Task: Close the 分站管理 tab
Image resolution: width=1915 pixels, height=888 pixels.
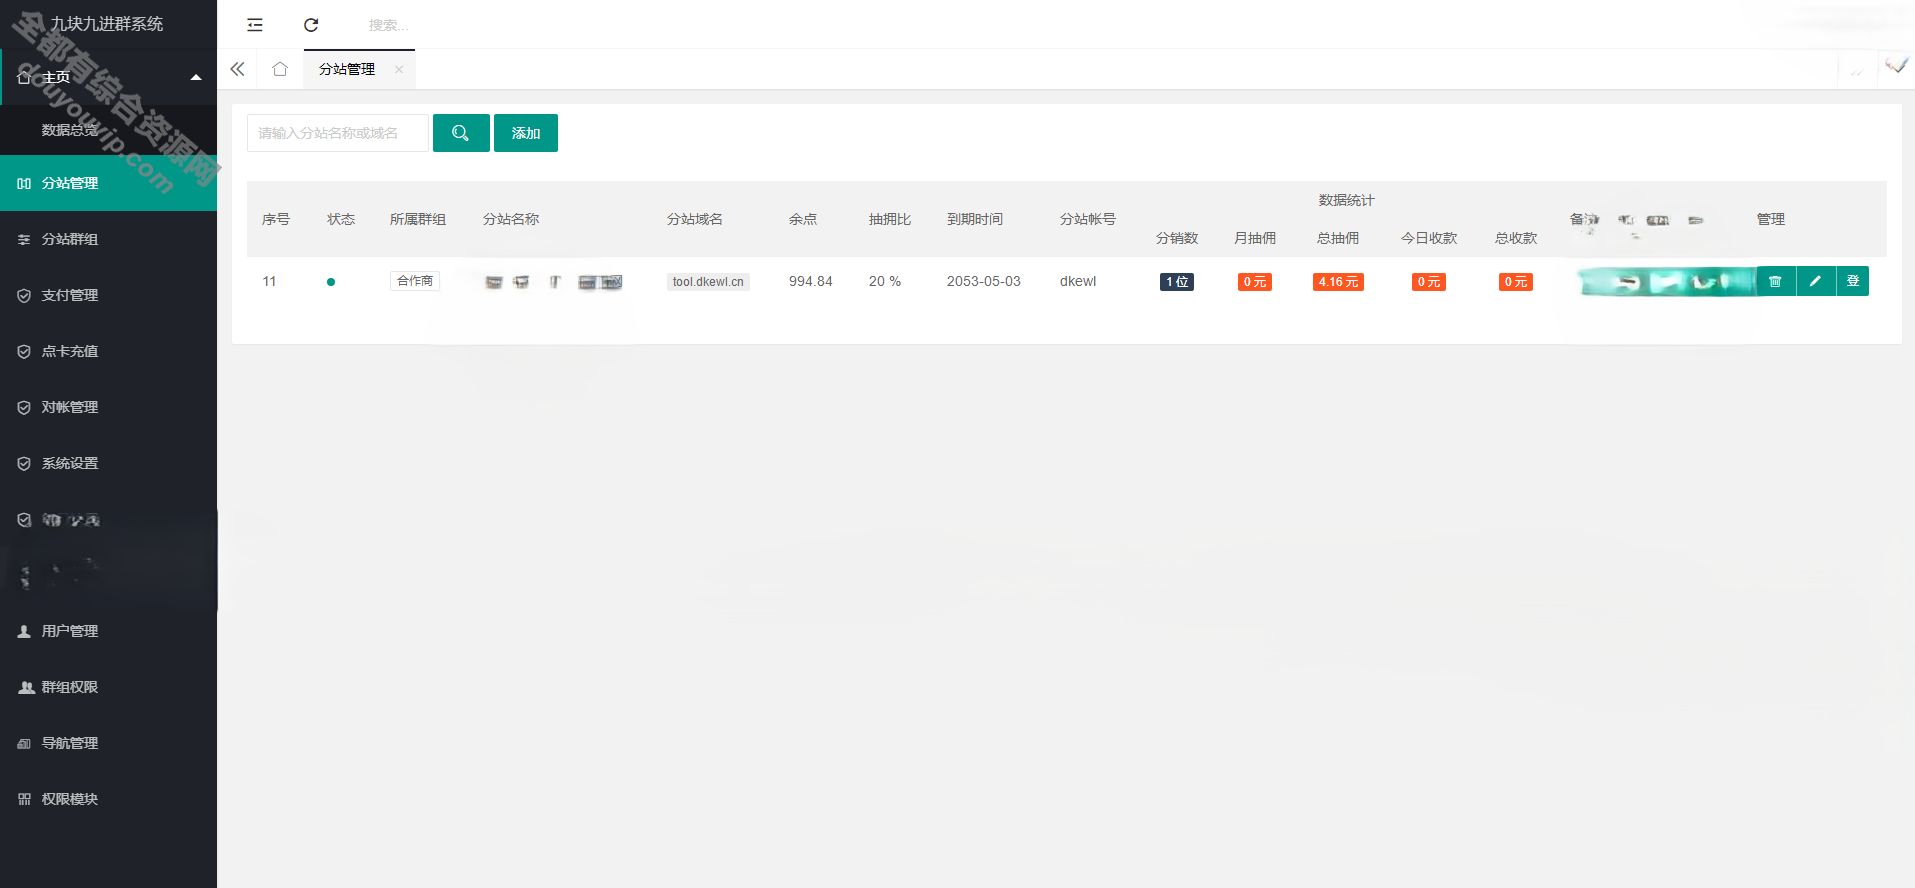Action: click(x=398, y=69)
